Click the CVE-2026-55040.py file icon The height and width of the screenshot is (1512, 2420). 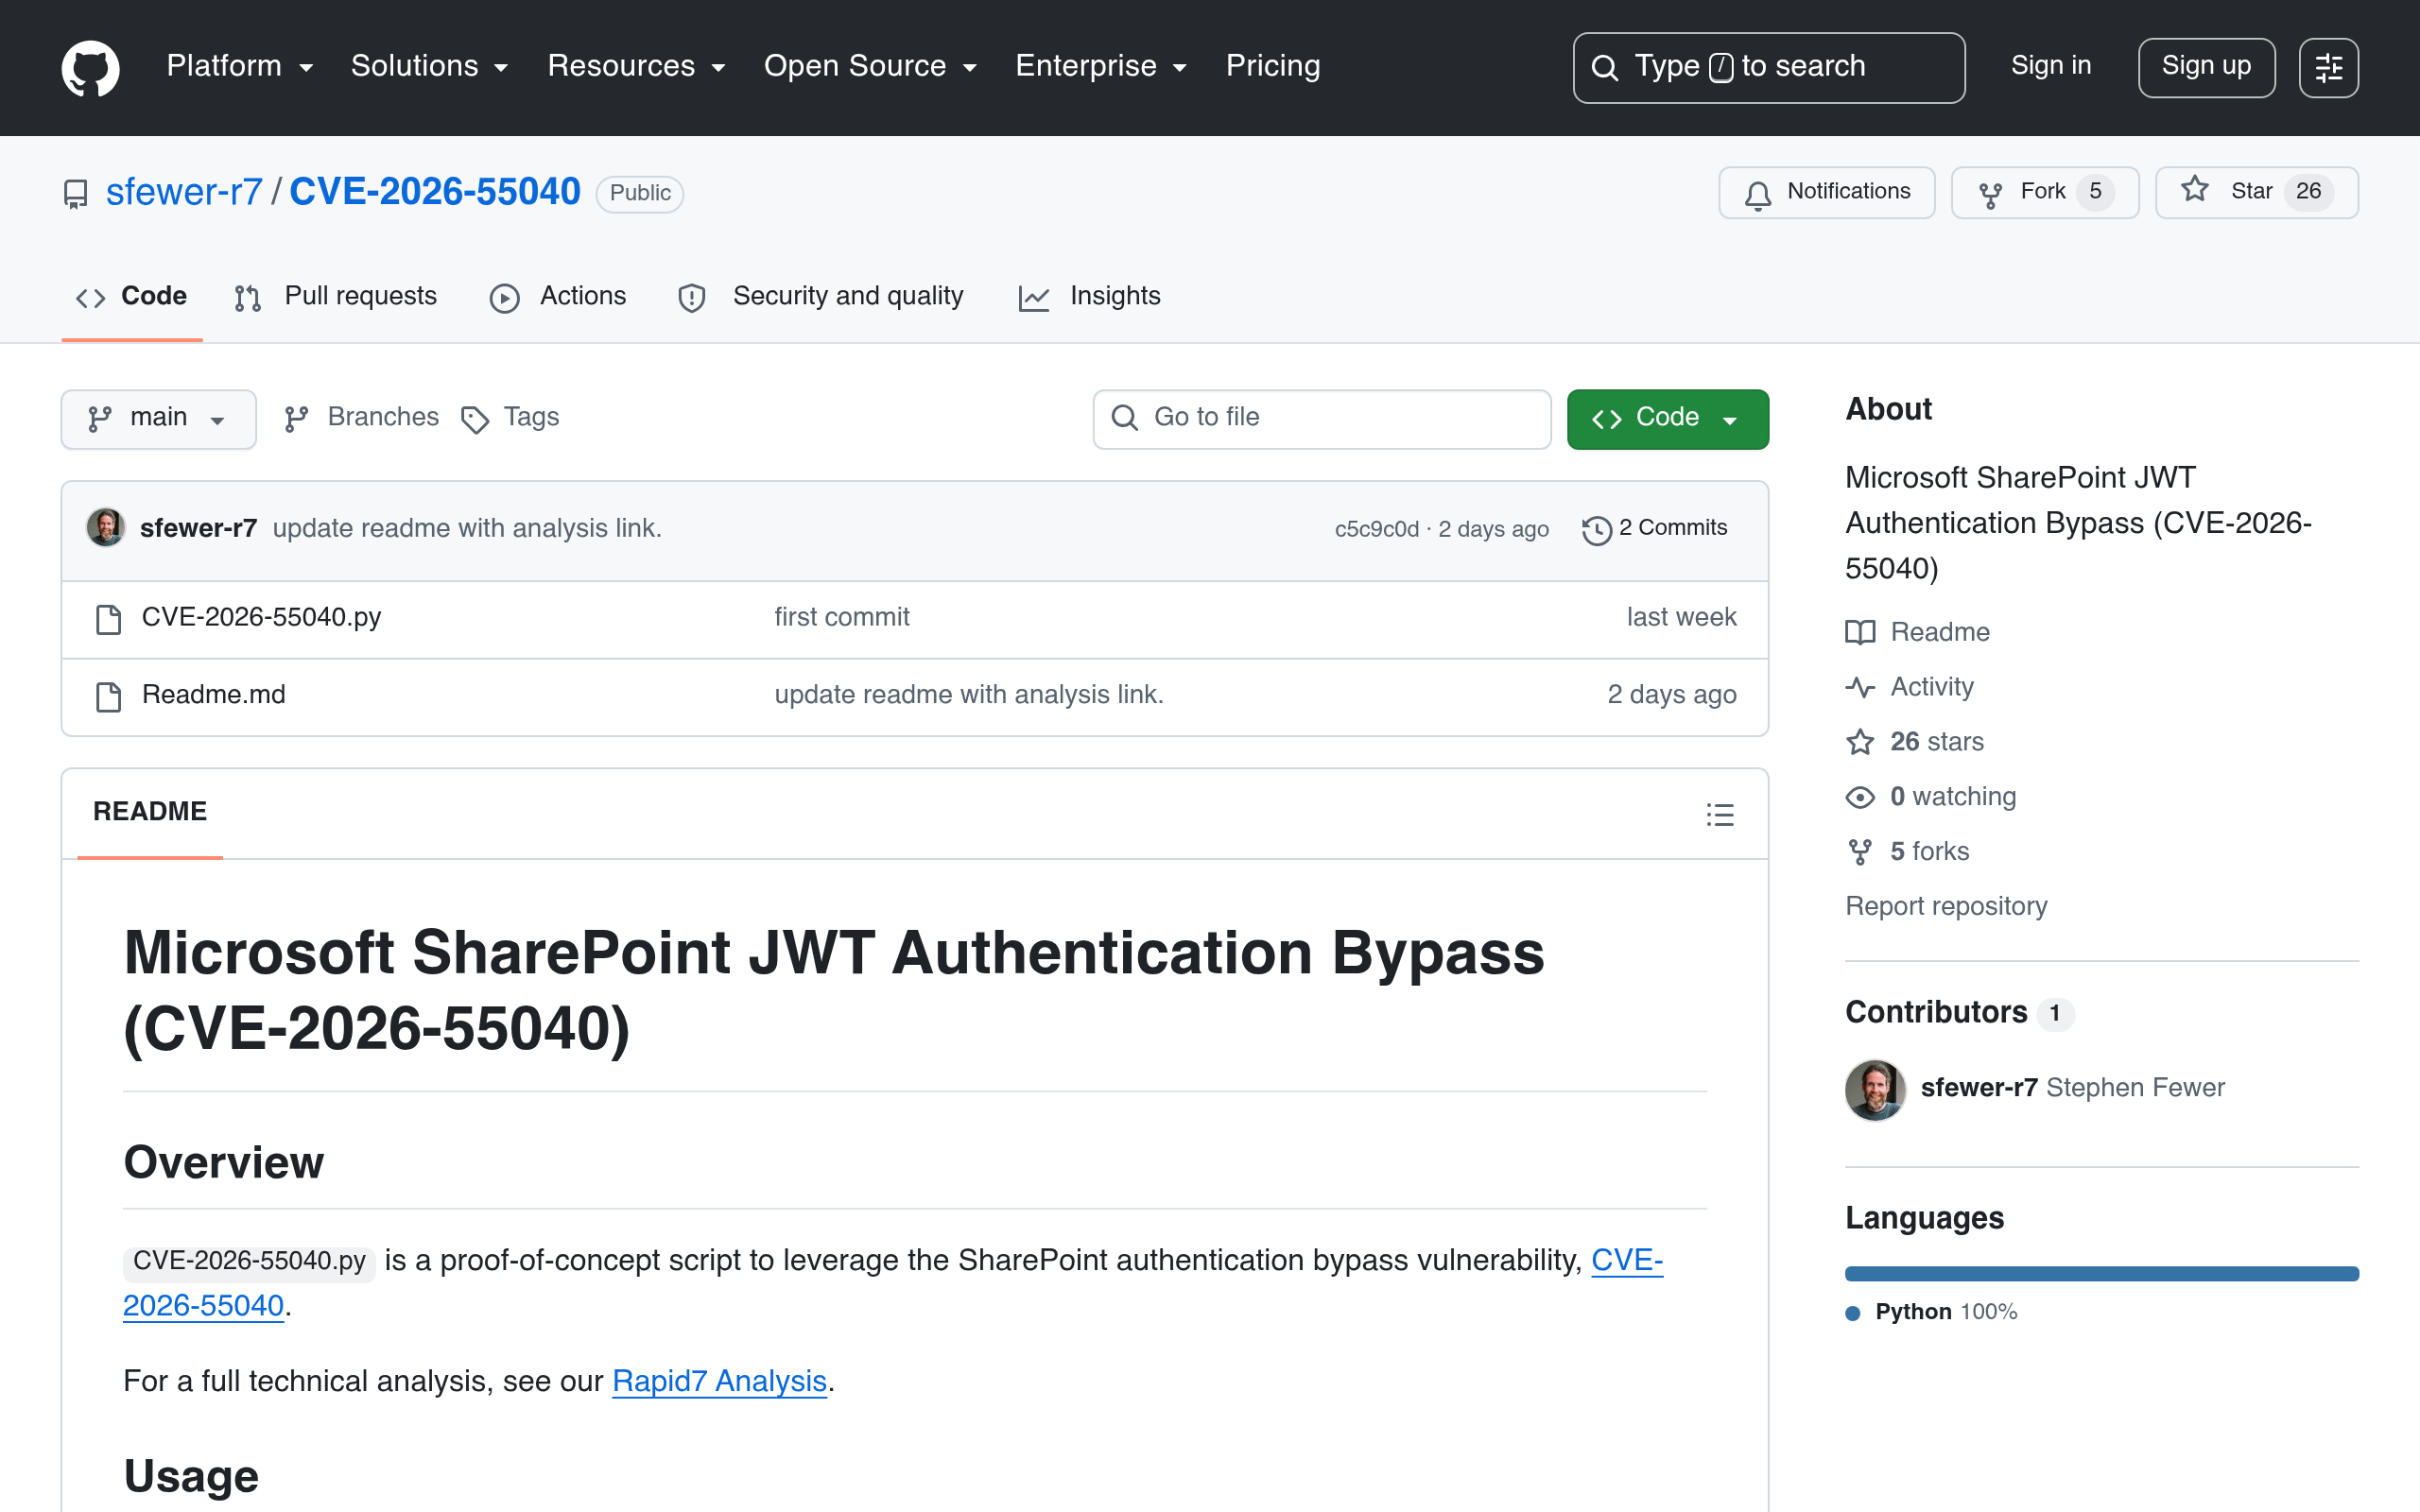[x=108, y=619]
